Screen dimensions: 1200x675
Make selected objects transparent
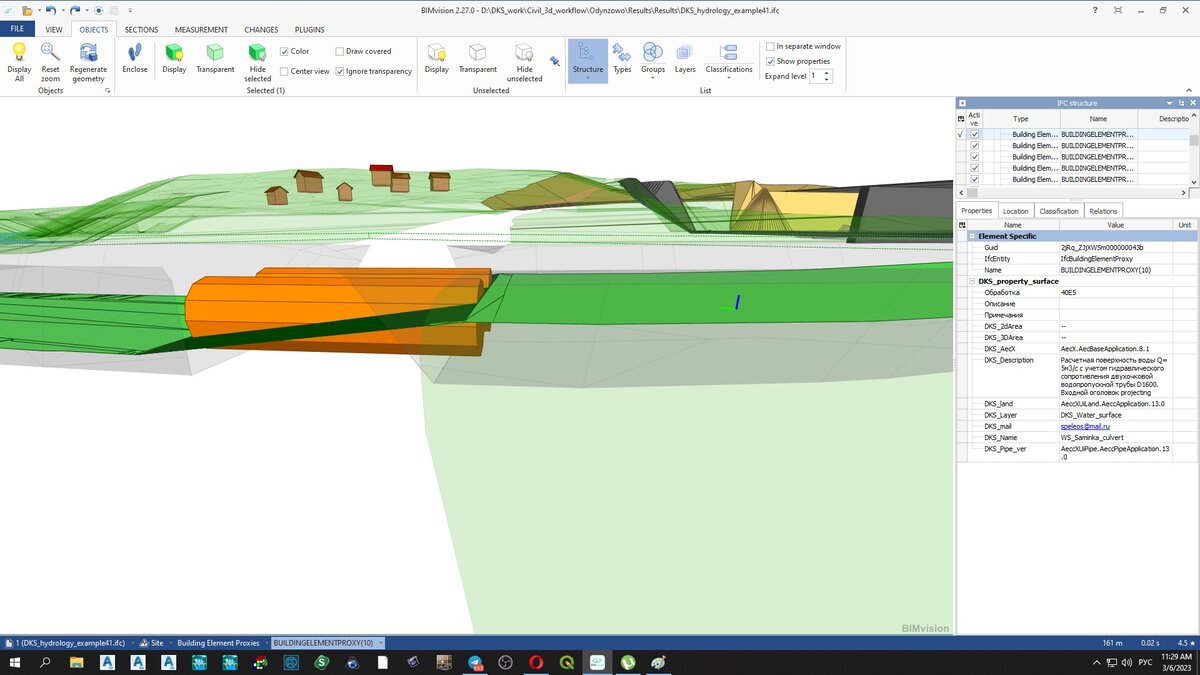(215, 59)
